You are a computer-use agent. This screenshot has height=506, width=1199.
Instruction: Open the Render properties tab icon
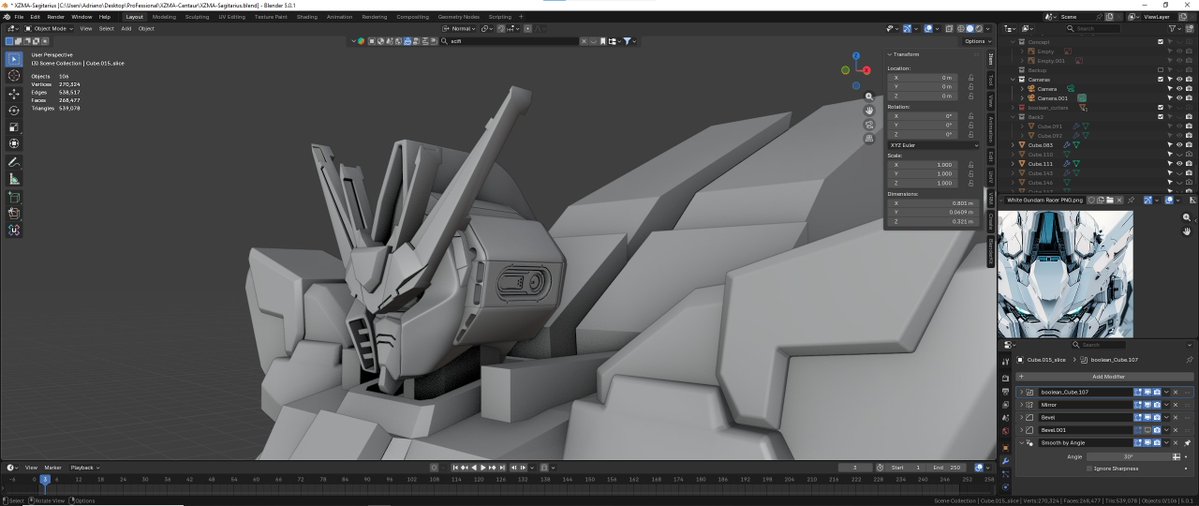(x=1006, y=378)
